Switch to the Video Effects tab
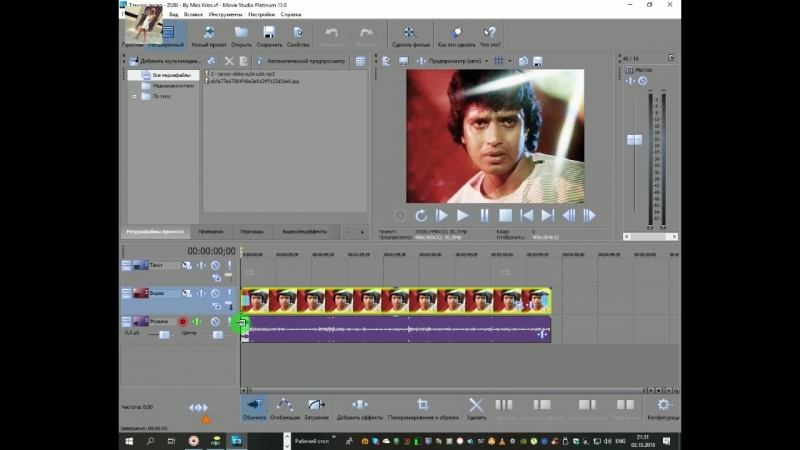This screenshot has height=450, width=800. click(305, 231)
